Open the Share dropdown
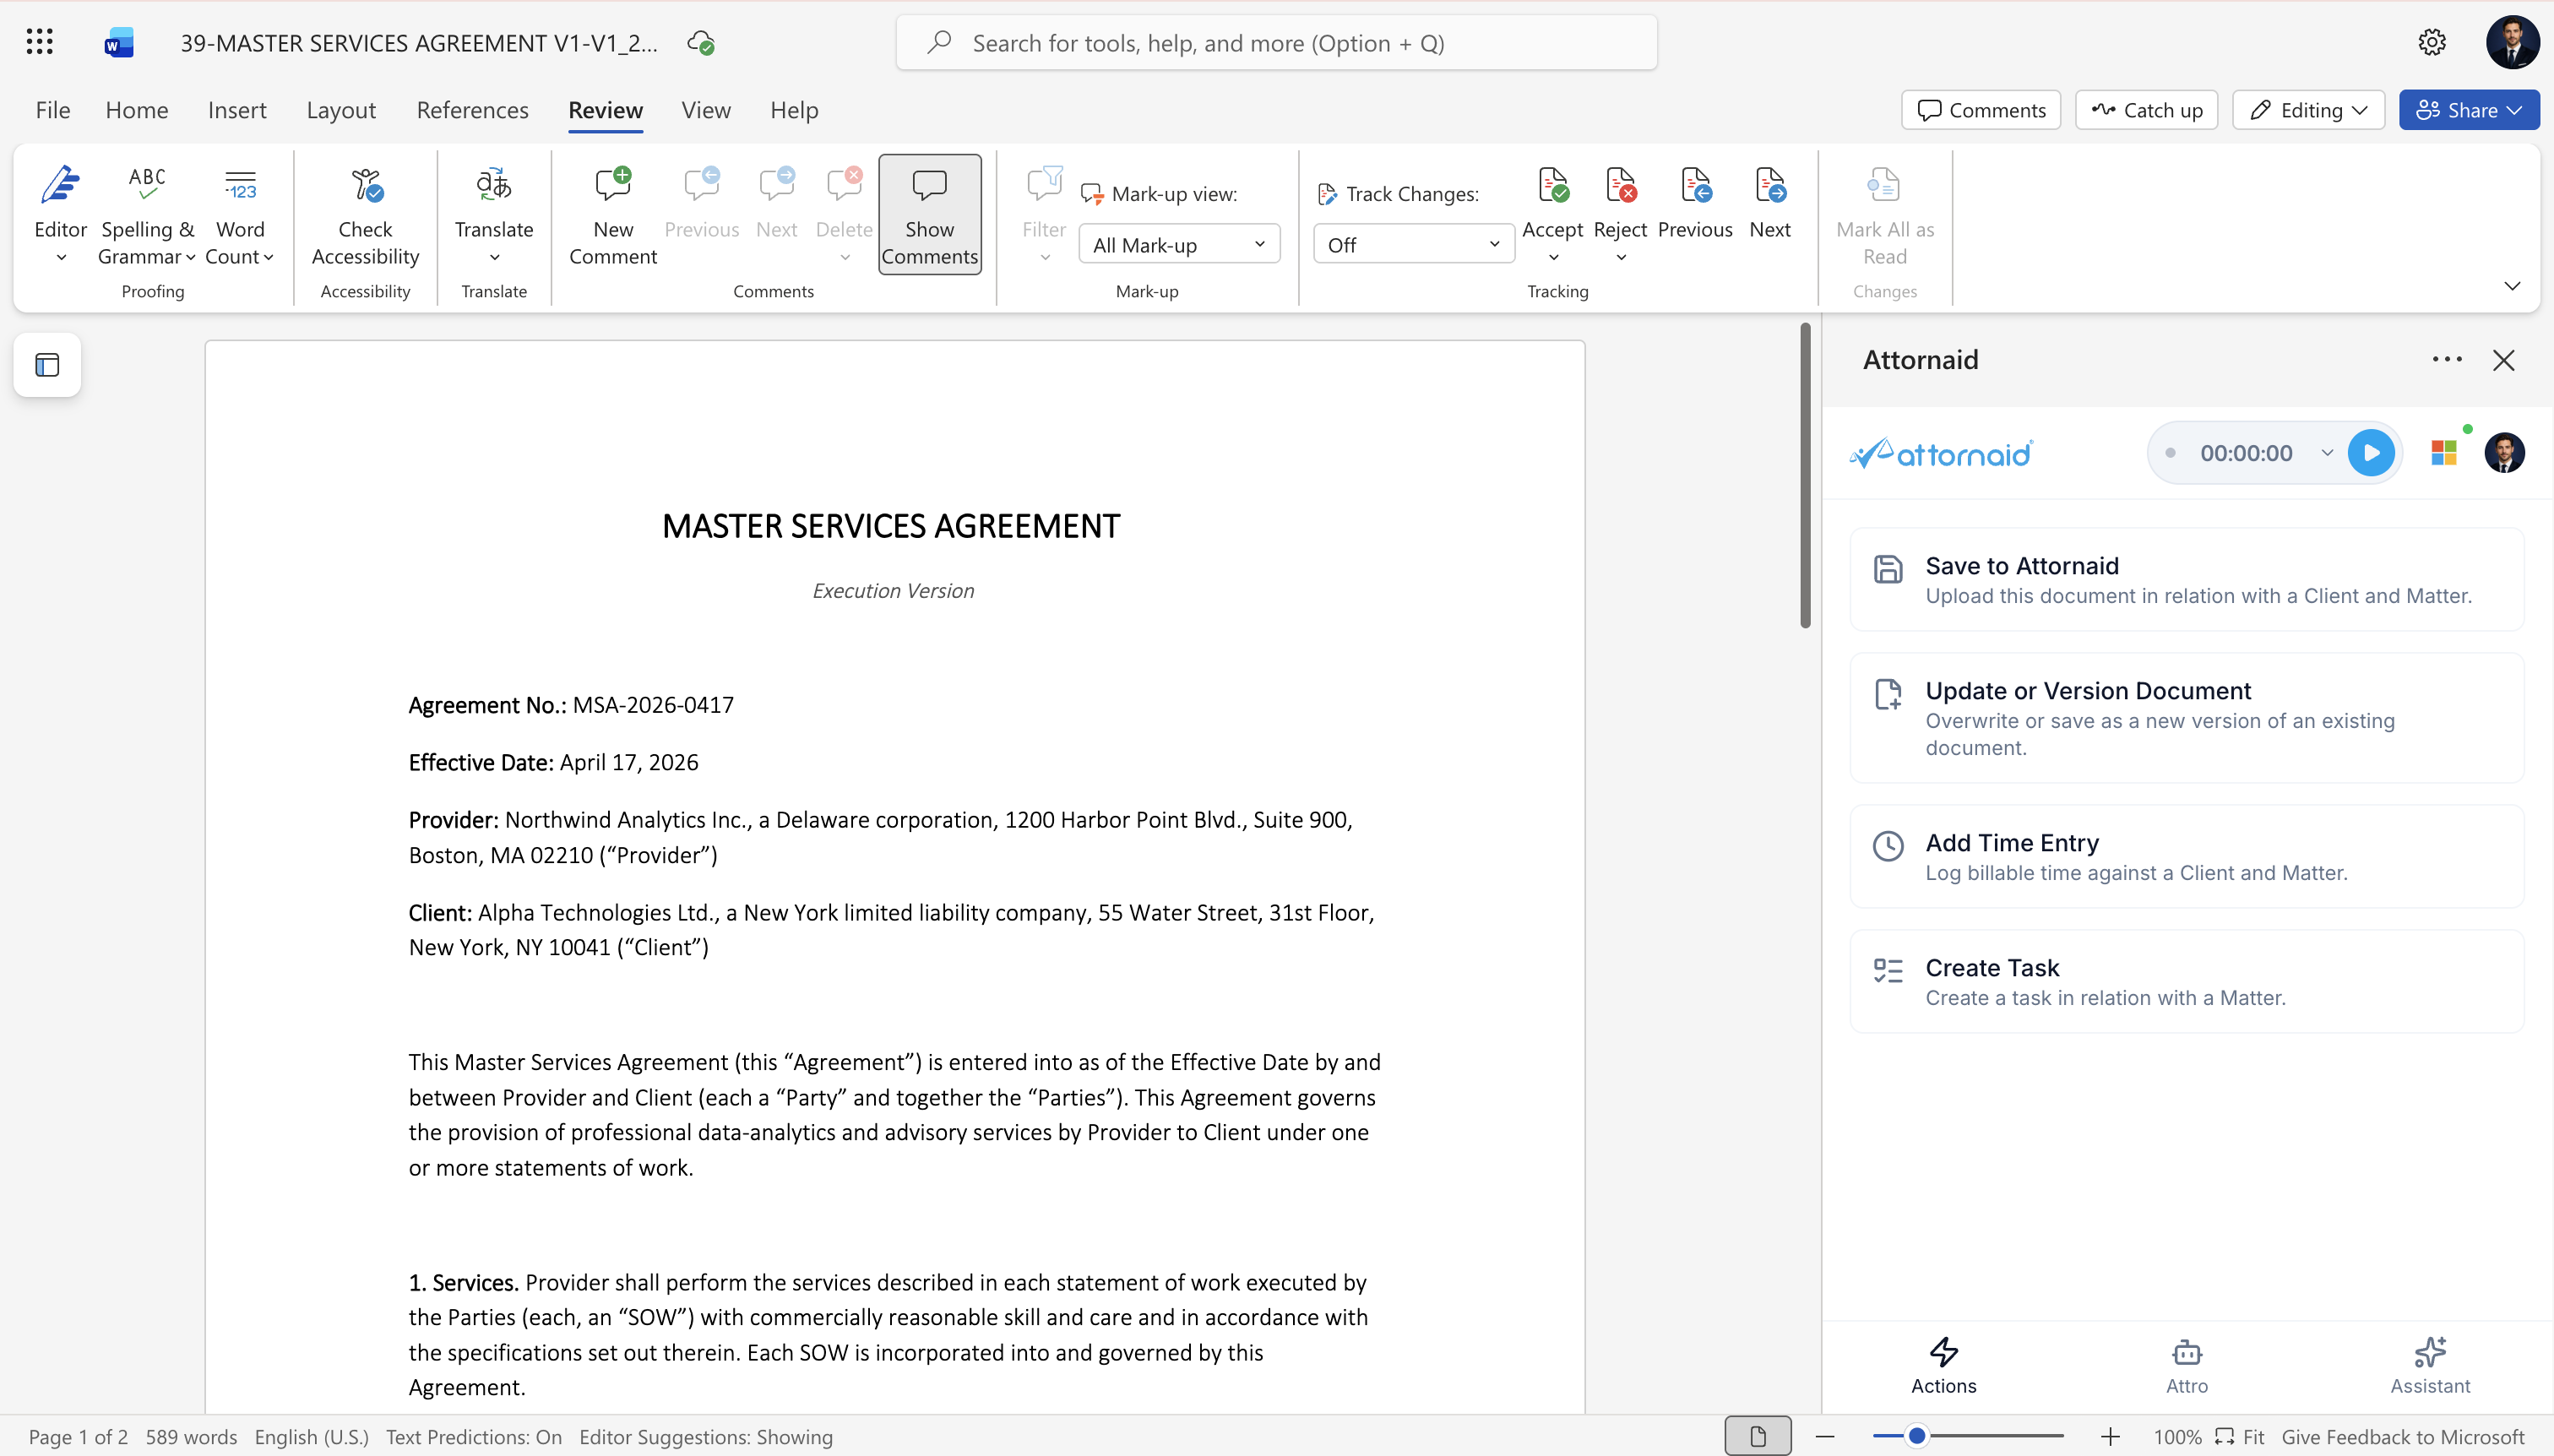 tap(2469, 110)
